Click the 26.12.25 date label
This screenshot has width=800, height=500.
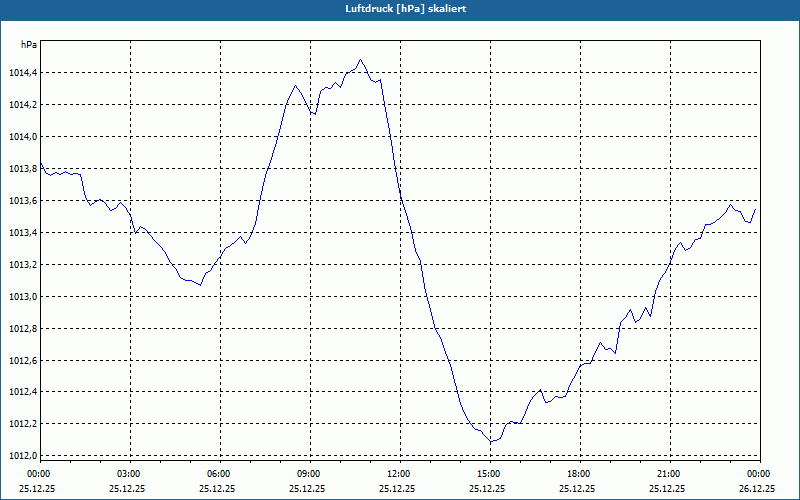pyautogui.click(x=757, y=488)
